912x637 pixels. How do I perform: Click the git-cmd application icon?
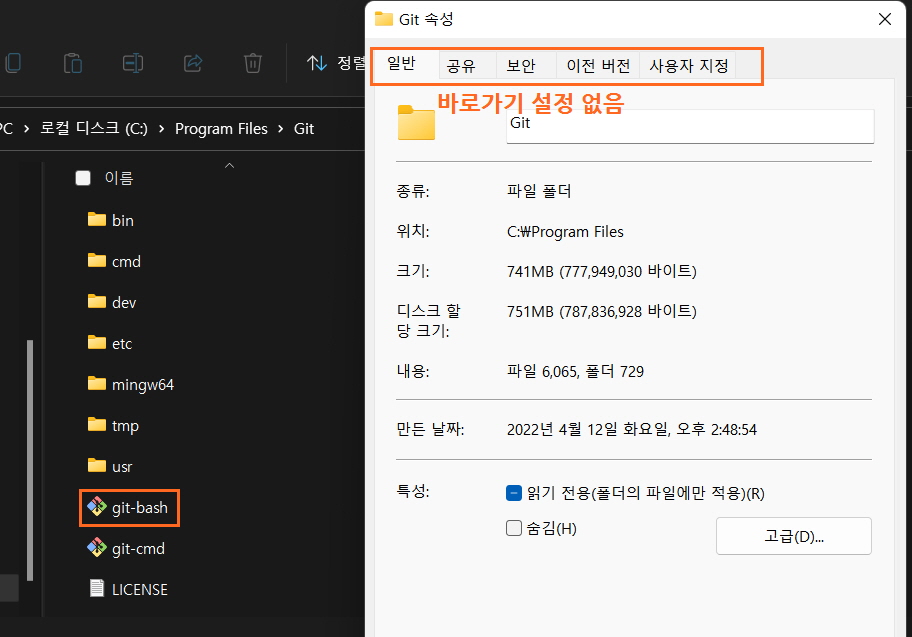click(x=97, y=547)
